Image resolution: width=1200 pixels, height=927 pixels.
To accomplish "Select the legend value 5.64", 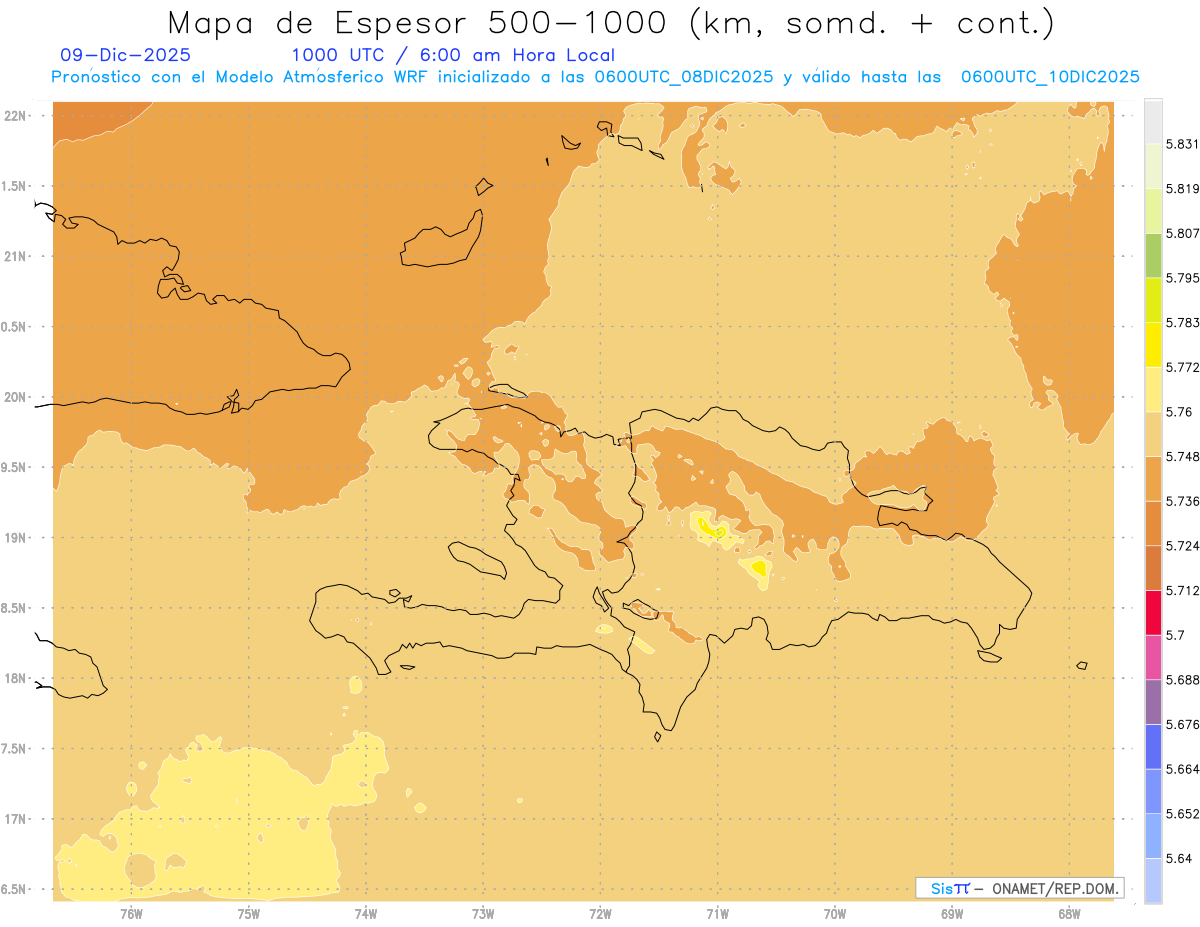I will click(1179, 858).
